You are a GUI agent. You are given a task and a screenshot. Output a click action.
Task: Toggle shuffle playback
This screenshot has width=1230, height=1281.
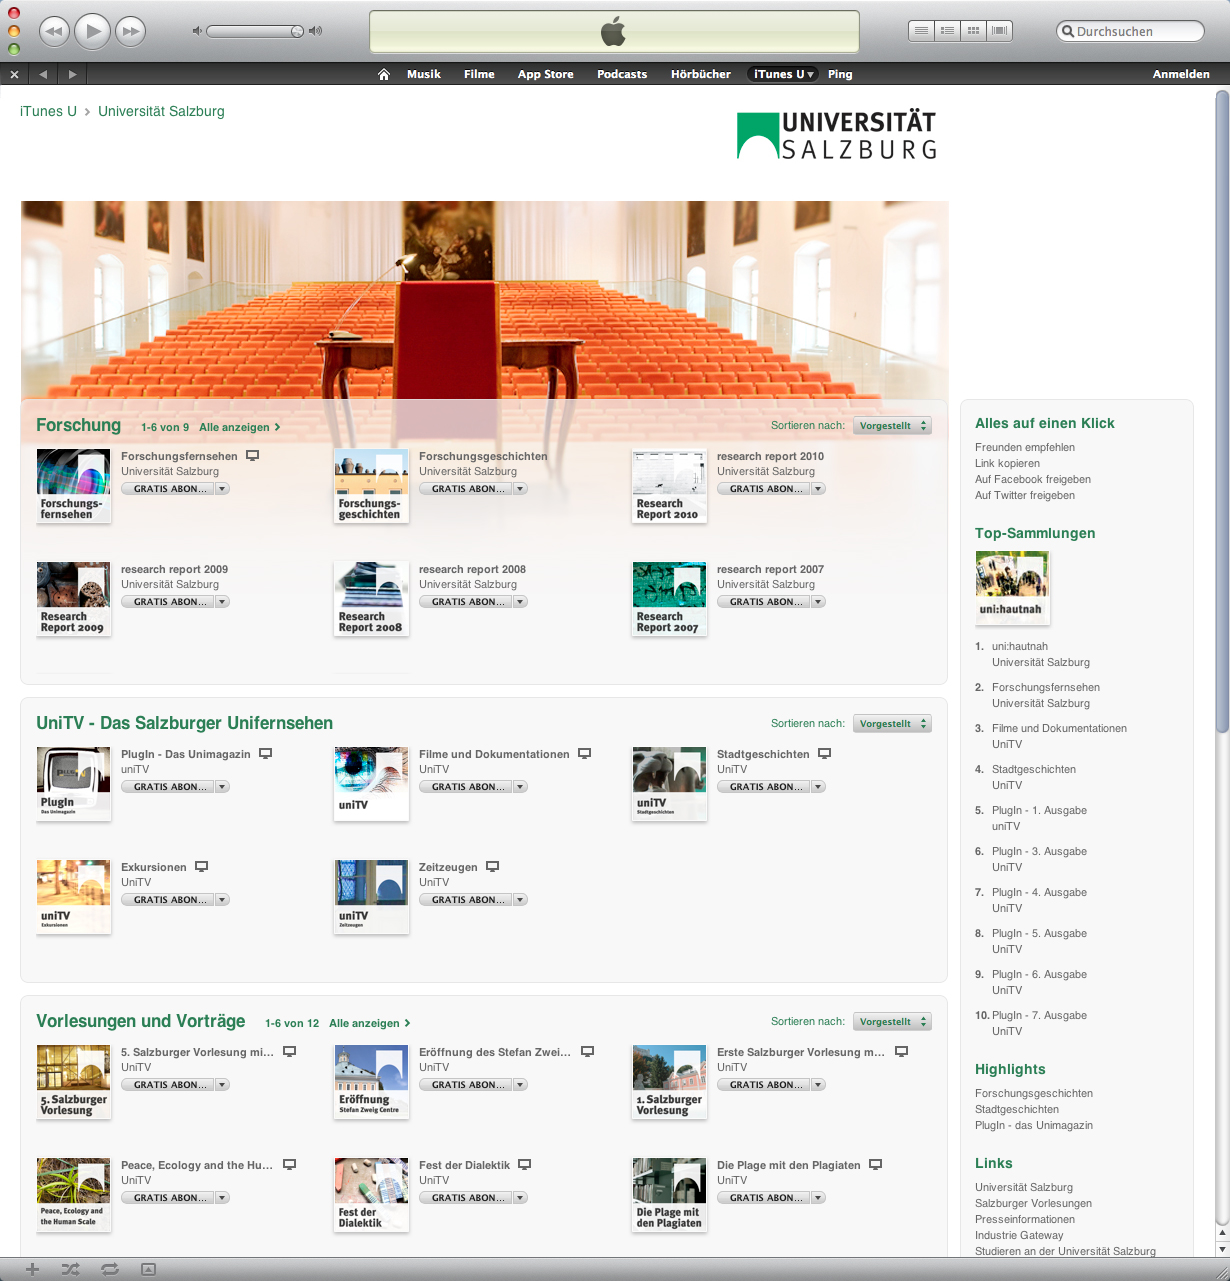70,1269
